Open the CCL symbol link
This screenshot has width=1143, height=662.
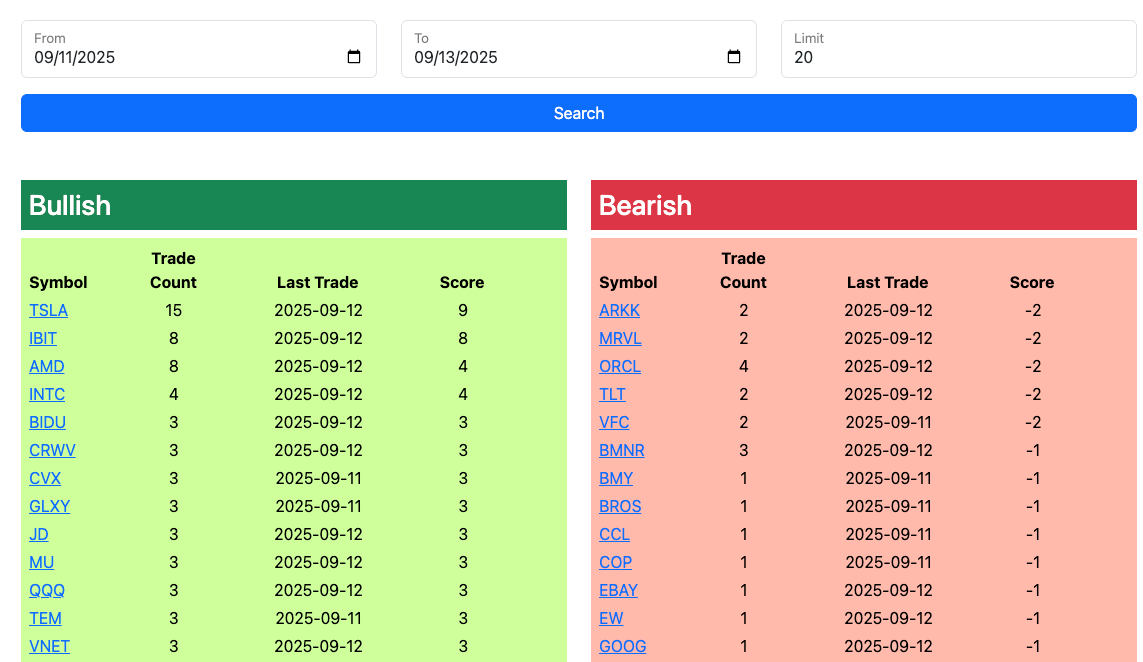(x=615, y=534)
